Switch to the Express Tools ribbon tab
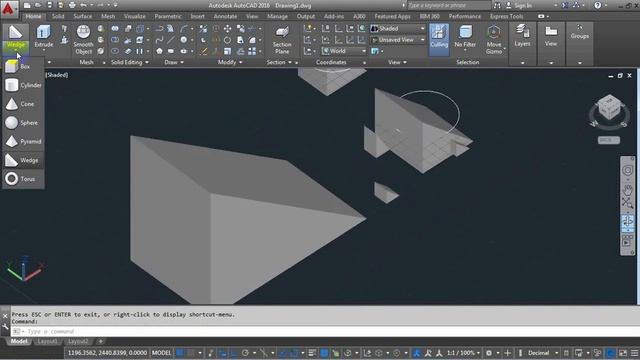The height and width of the screenshot is (360, 640). click(x=507, y=16)
